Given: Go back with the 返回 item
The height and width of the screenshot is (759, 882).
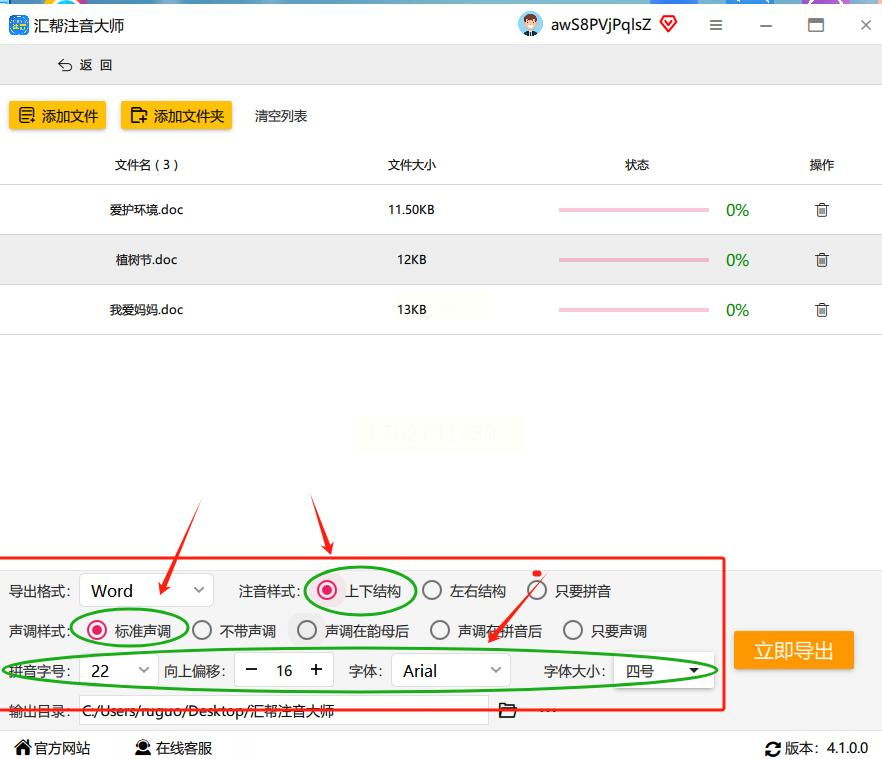Looking at the screenshot, I should coord(85,65).
